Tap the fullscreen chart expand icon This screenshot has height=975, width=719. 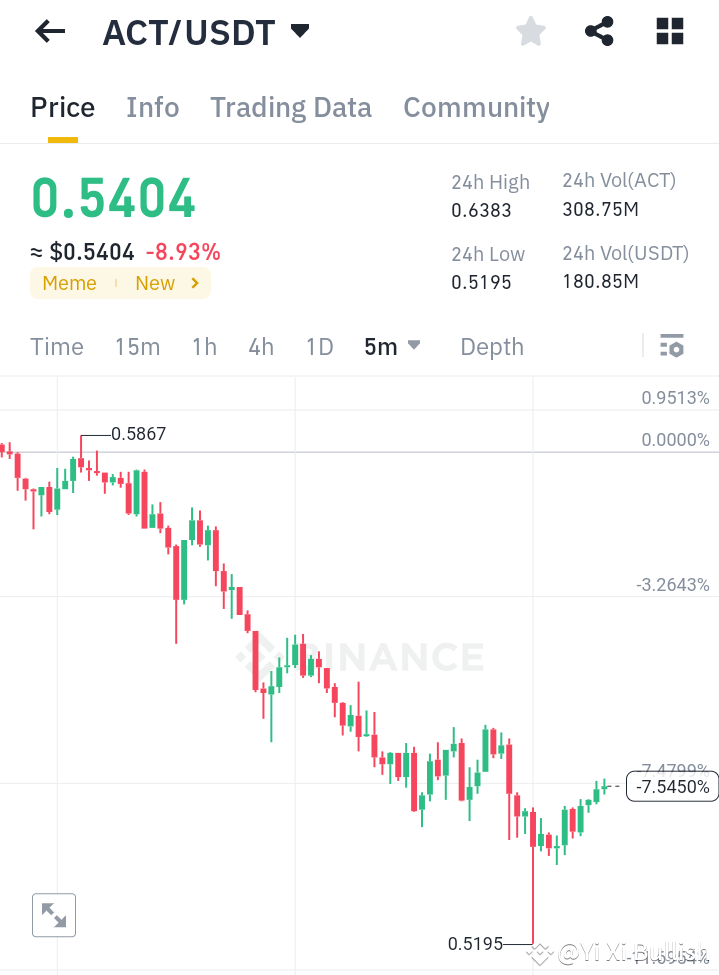click(53, 914)
